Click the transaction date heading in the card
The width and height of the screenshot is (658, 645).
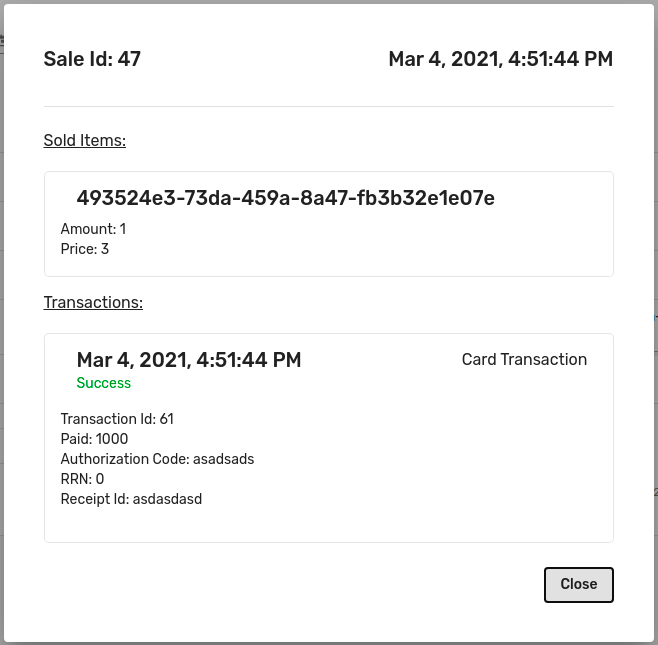click(189, 360)
